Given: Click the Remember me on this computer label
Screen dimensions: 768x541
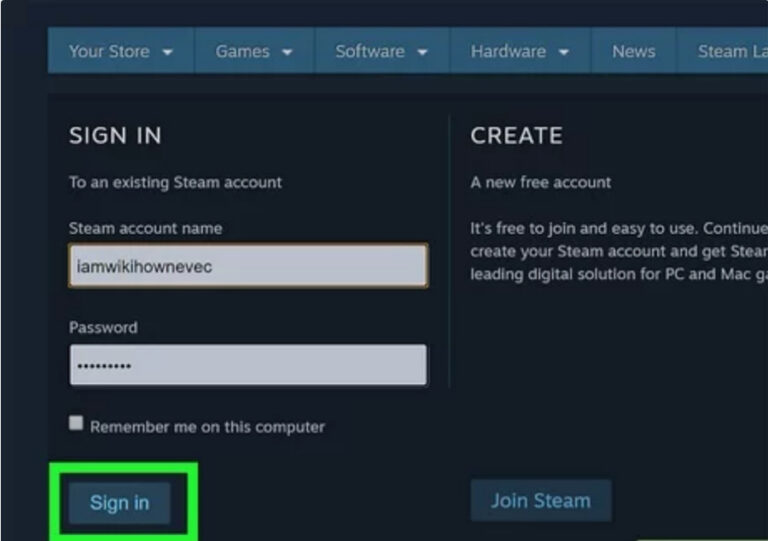Looking at the screenshot, I should [x=207, y=427].
